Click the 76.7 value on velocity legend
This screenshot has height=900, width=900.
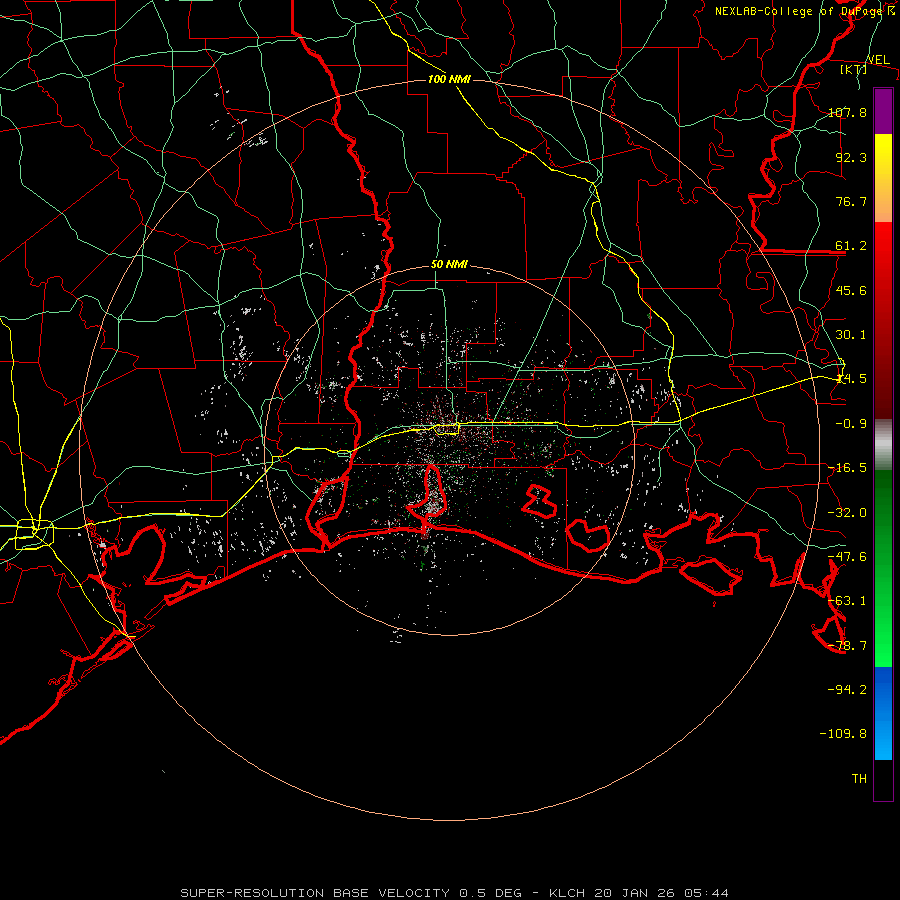[851, 201]
